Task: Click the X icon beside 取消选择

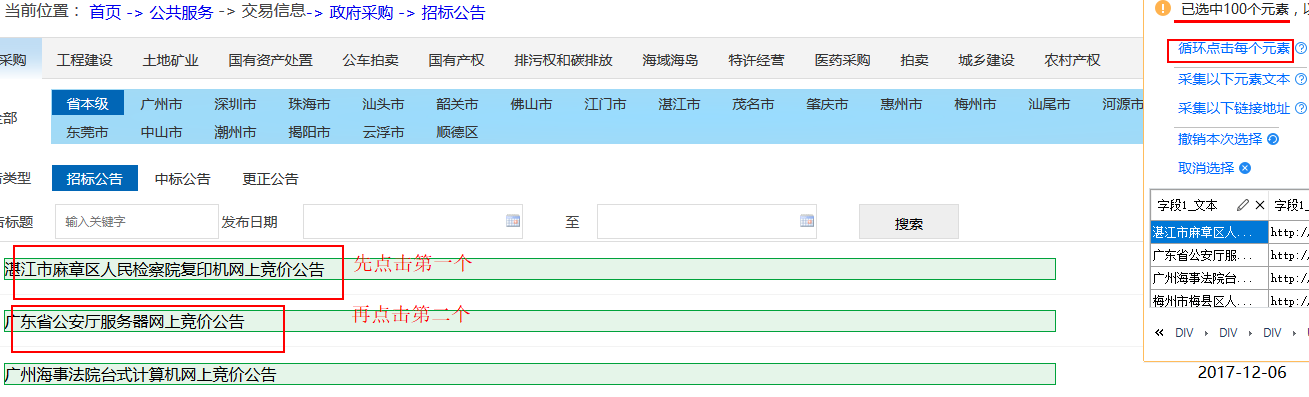Action: [1245, 168]
